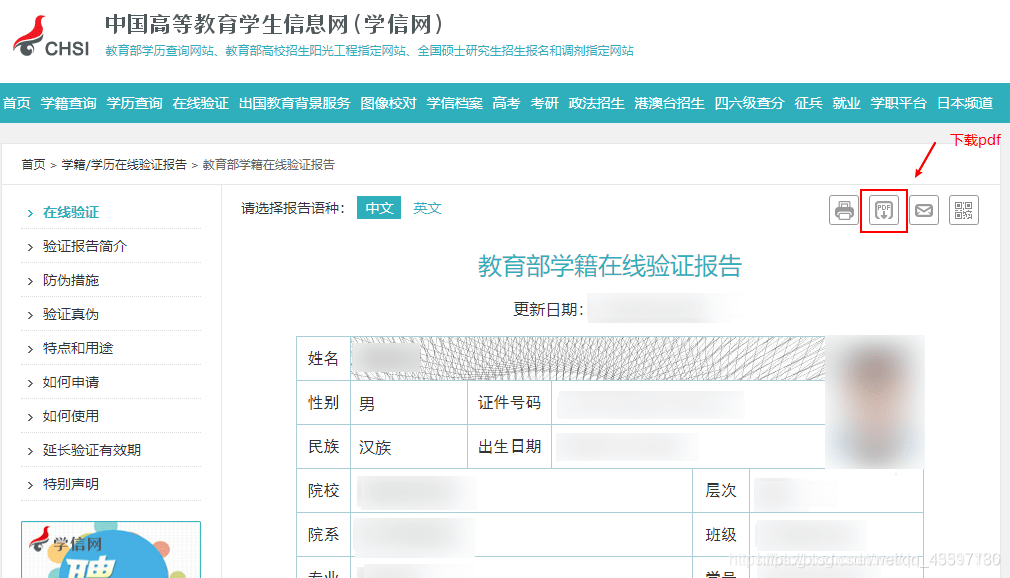
Task: Click 教育部学籍在线验证报告 breadcrumb
Action: (x=269, y=165)
